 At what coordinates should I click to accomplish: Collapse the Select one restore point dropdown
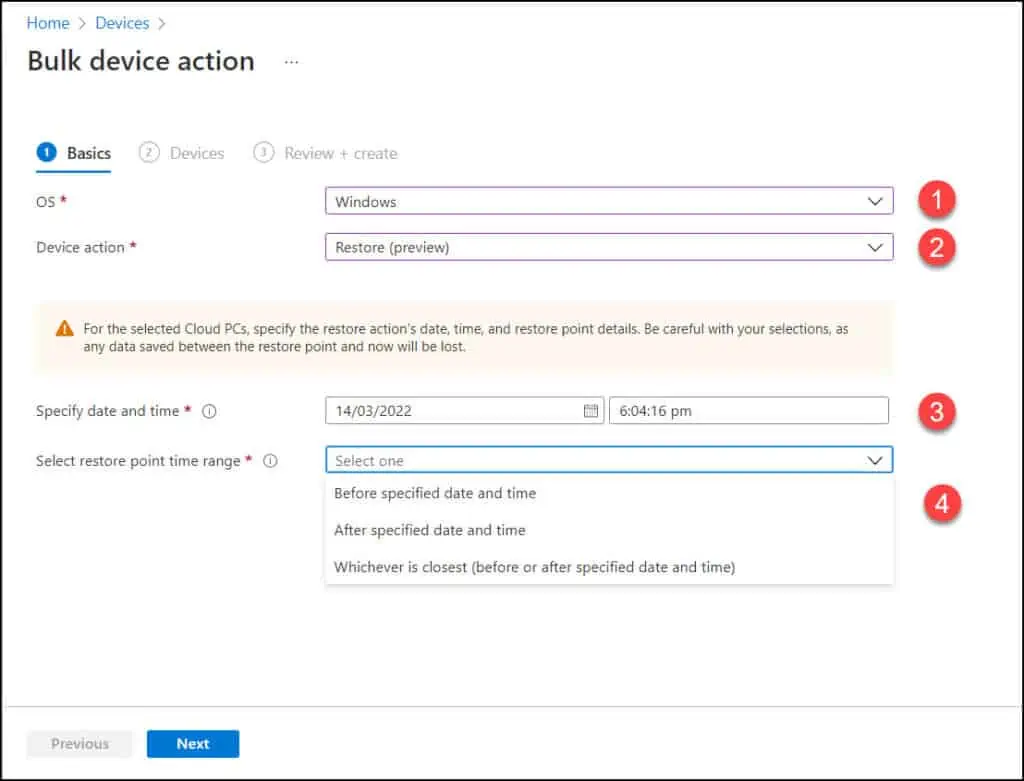pyautogui.click(x=609, y=460)
